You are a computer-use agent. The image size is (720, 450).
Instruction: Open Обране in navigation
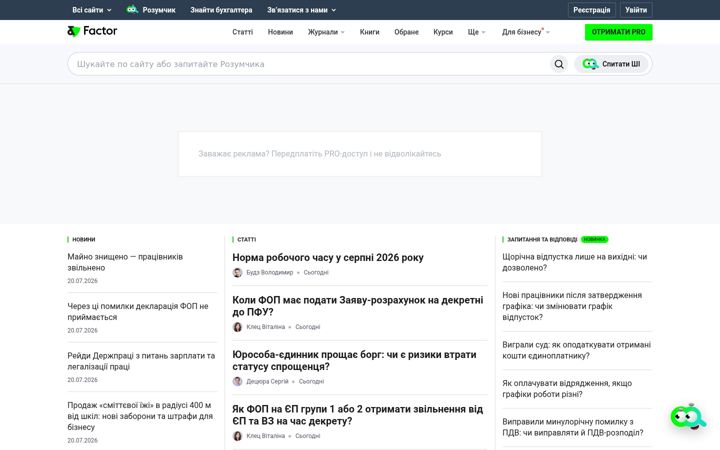coord(406,32)
